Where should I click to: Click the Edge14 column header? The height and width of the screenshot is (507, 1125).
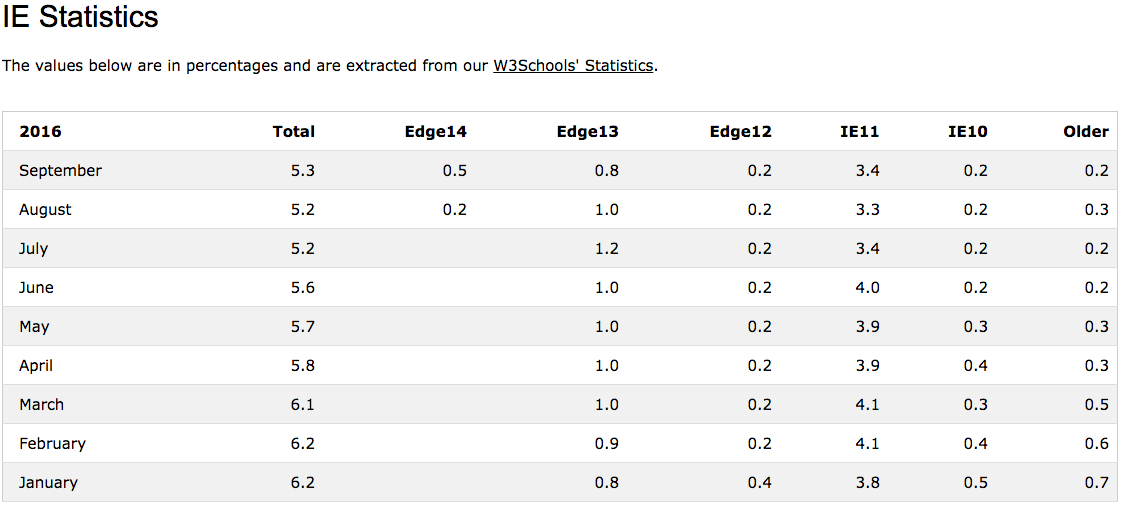tap(436, 132)
